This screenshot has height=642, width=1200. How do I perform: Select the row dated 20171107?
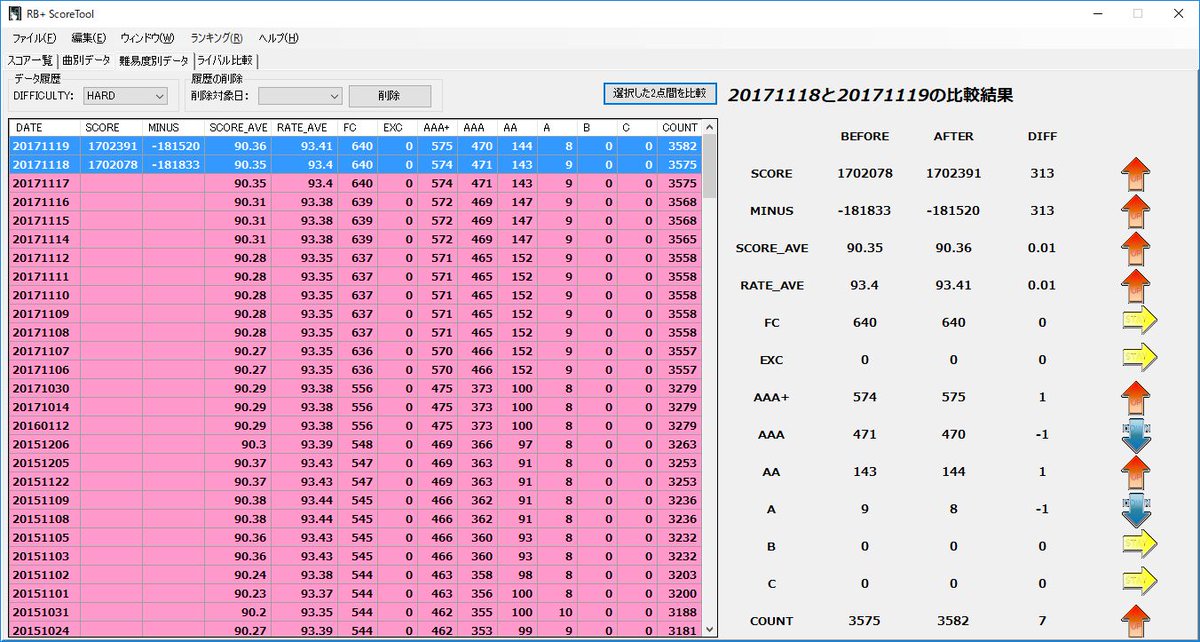point(355,351)
